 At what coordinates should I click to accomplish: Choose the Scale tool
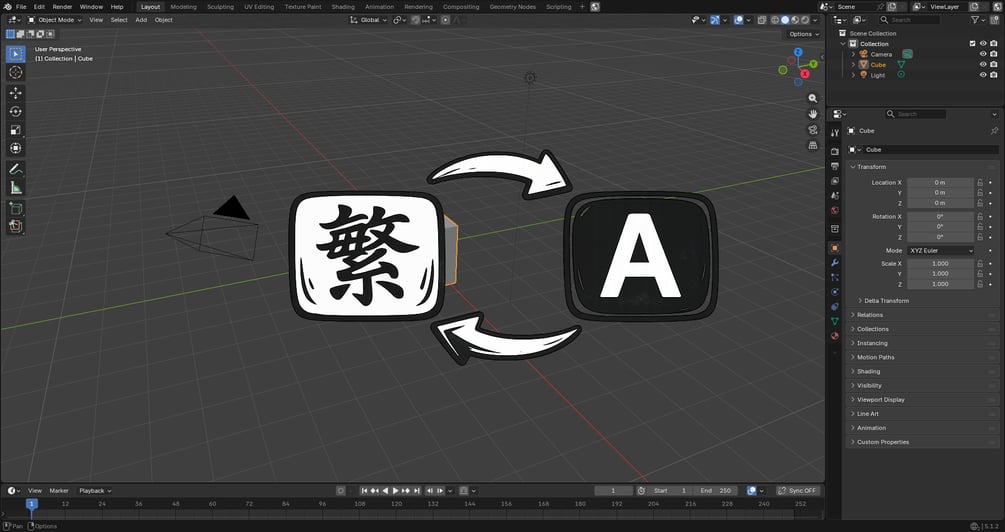[16, 130]
